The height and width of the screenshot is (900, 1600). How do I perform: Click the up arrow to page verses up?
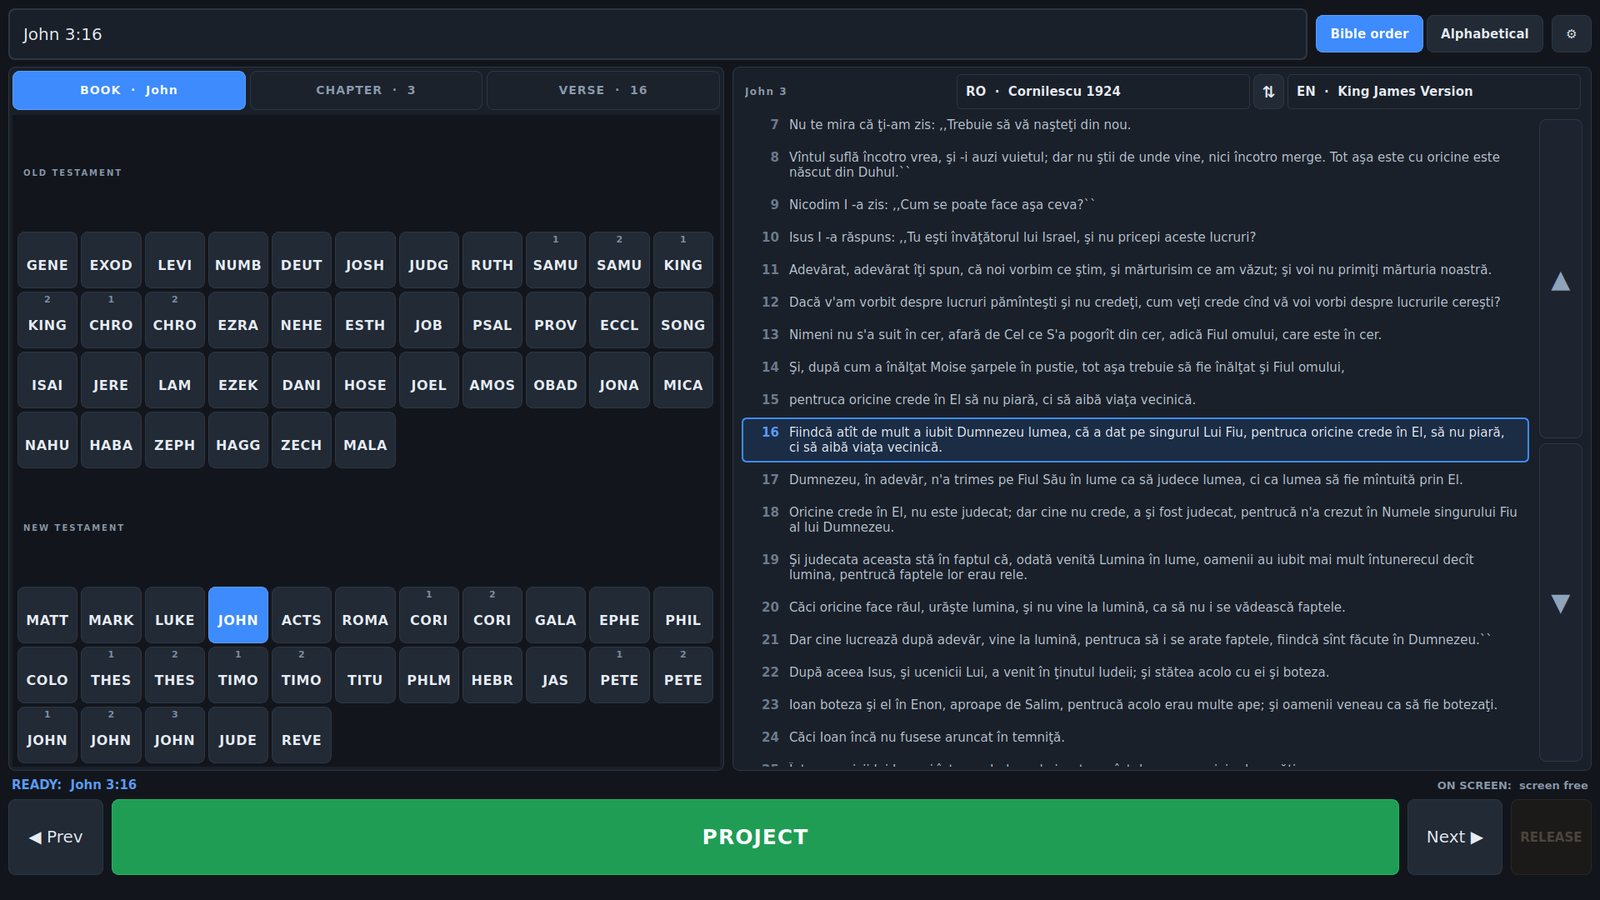tap(1560, 280)
